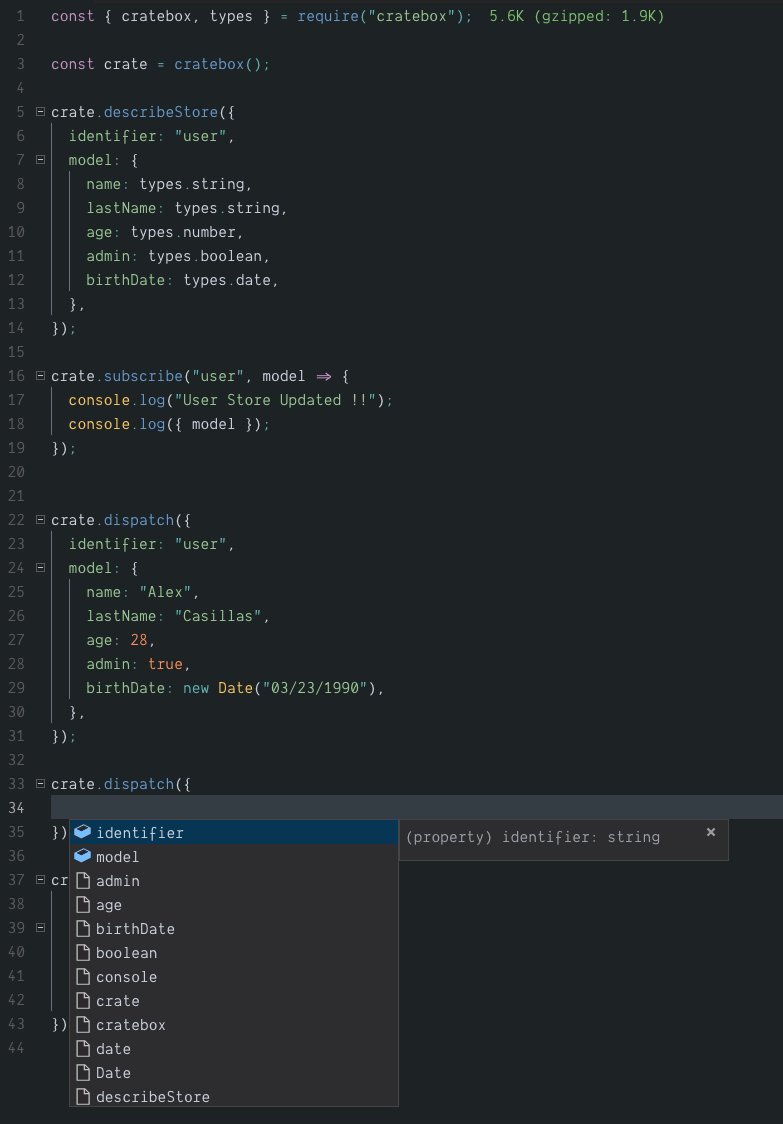Click 'dispatch' method on line 22

(x=138, y=520)
